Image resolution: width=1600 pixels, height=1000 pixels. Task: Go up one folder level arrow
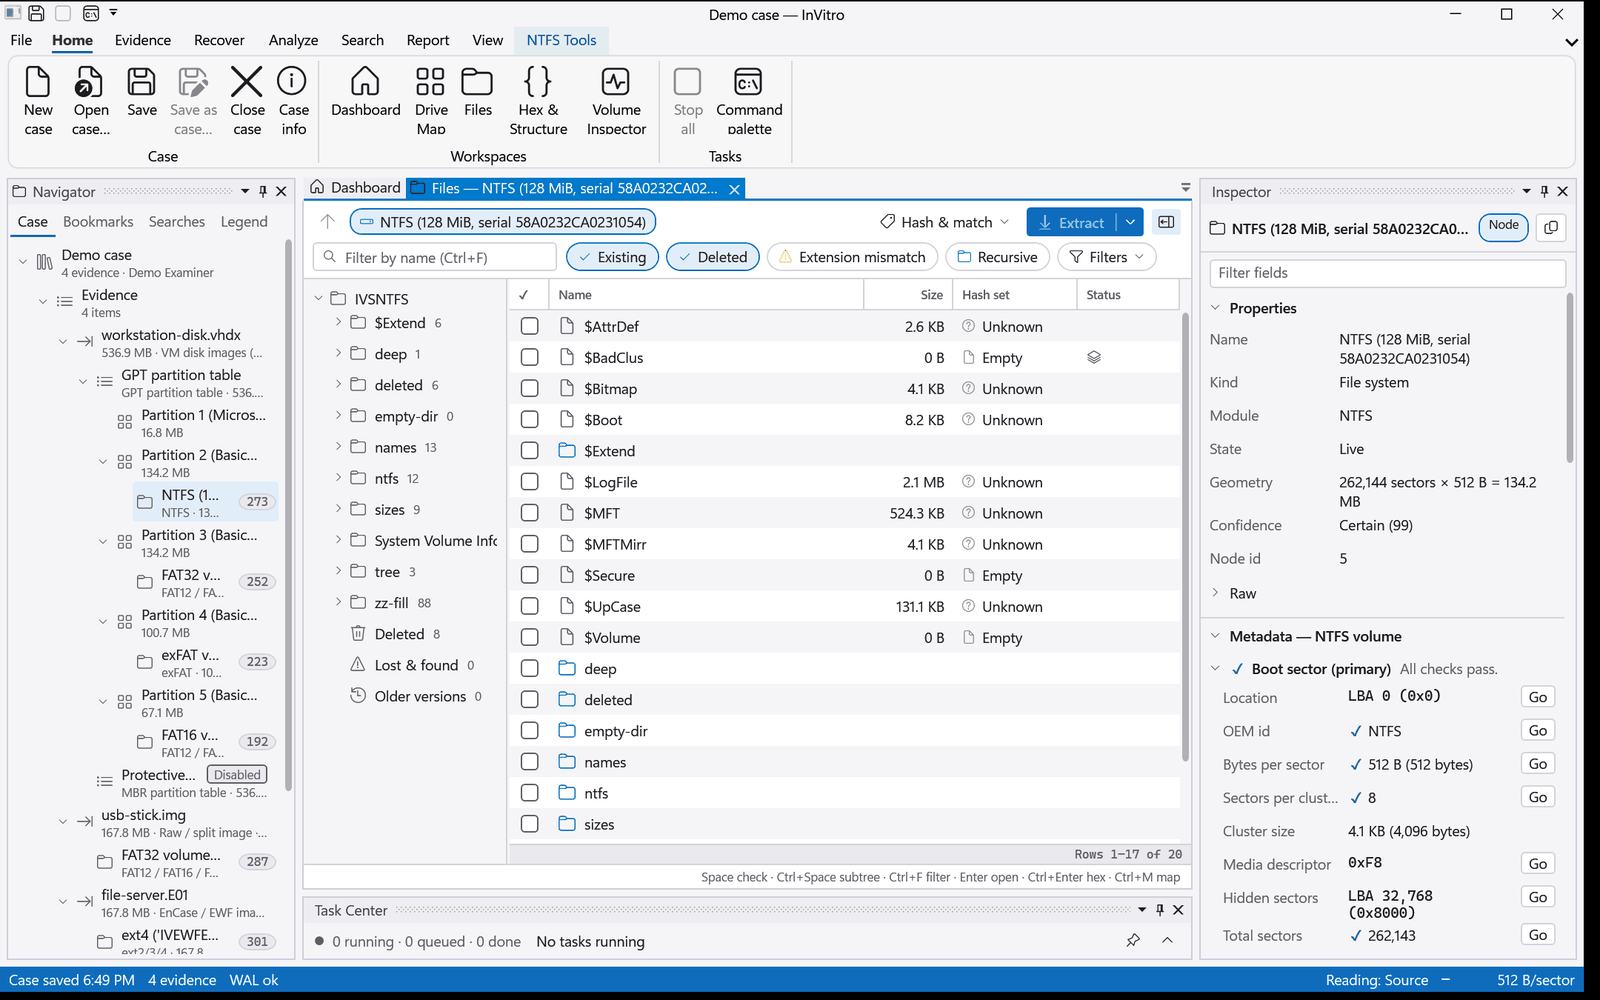click(328, 222)
